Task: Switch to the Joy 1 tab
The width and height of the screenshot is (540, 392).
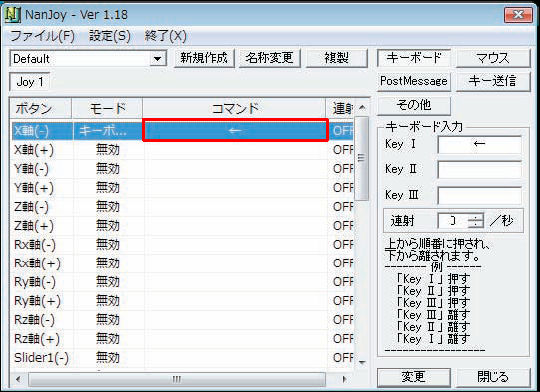Action: click(30, 82)
